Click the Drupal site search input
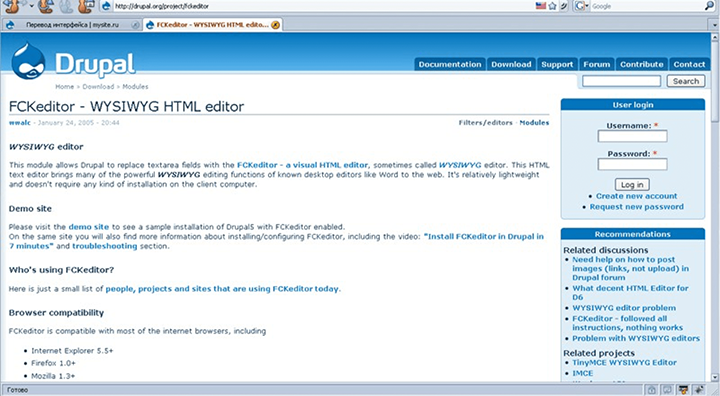The width and height of the screenshot is (720, 396). (x=621, y=81)
